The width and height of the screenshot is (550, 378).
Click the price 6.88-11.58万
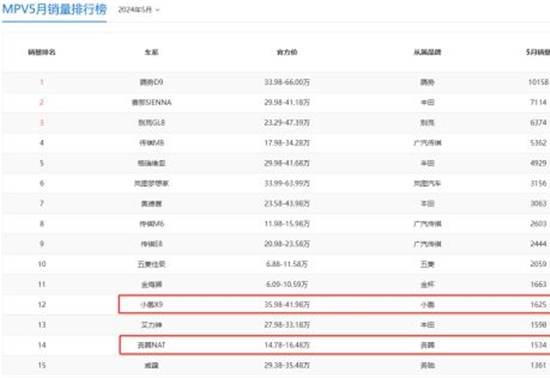(x=287, y=264)
